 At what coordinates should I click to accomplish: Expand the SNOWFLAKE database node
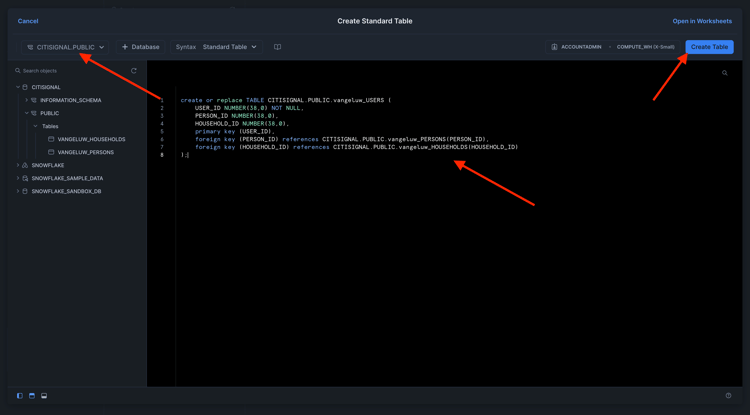pyautogui.click(x=18, y=165)
